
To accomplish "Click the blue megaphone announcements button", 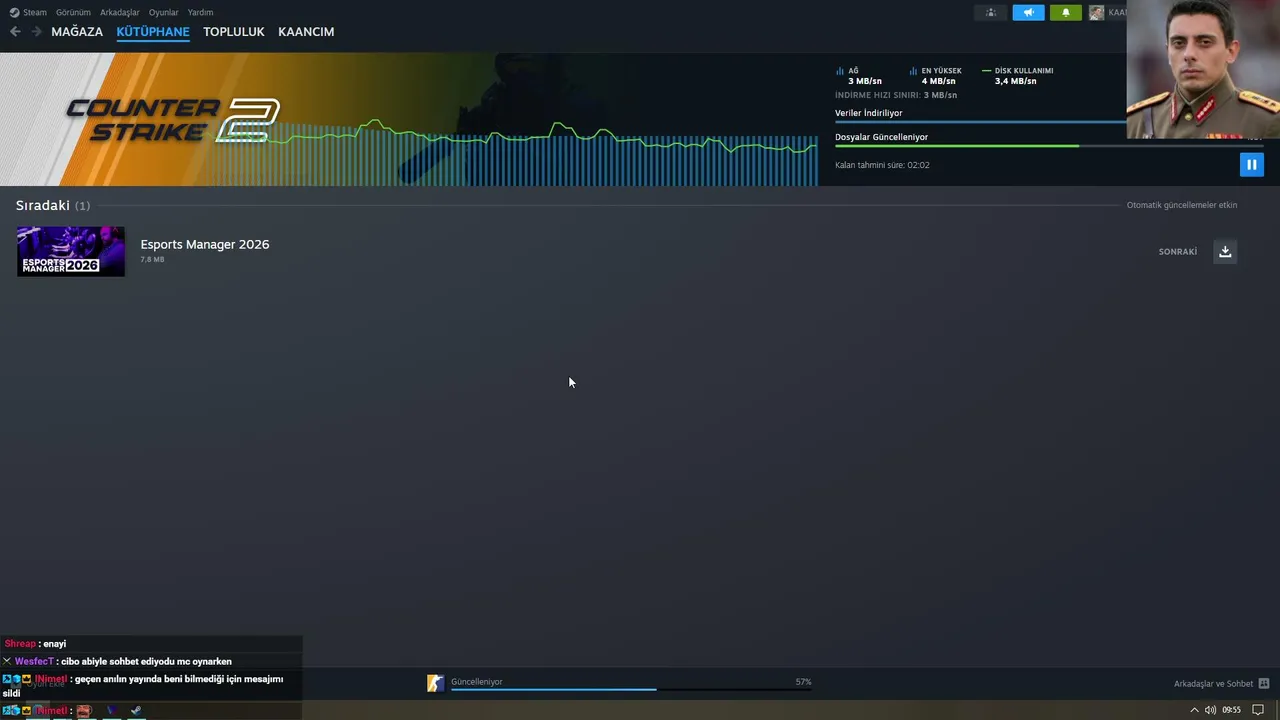I will click(x=1028, y=13).
